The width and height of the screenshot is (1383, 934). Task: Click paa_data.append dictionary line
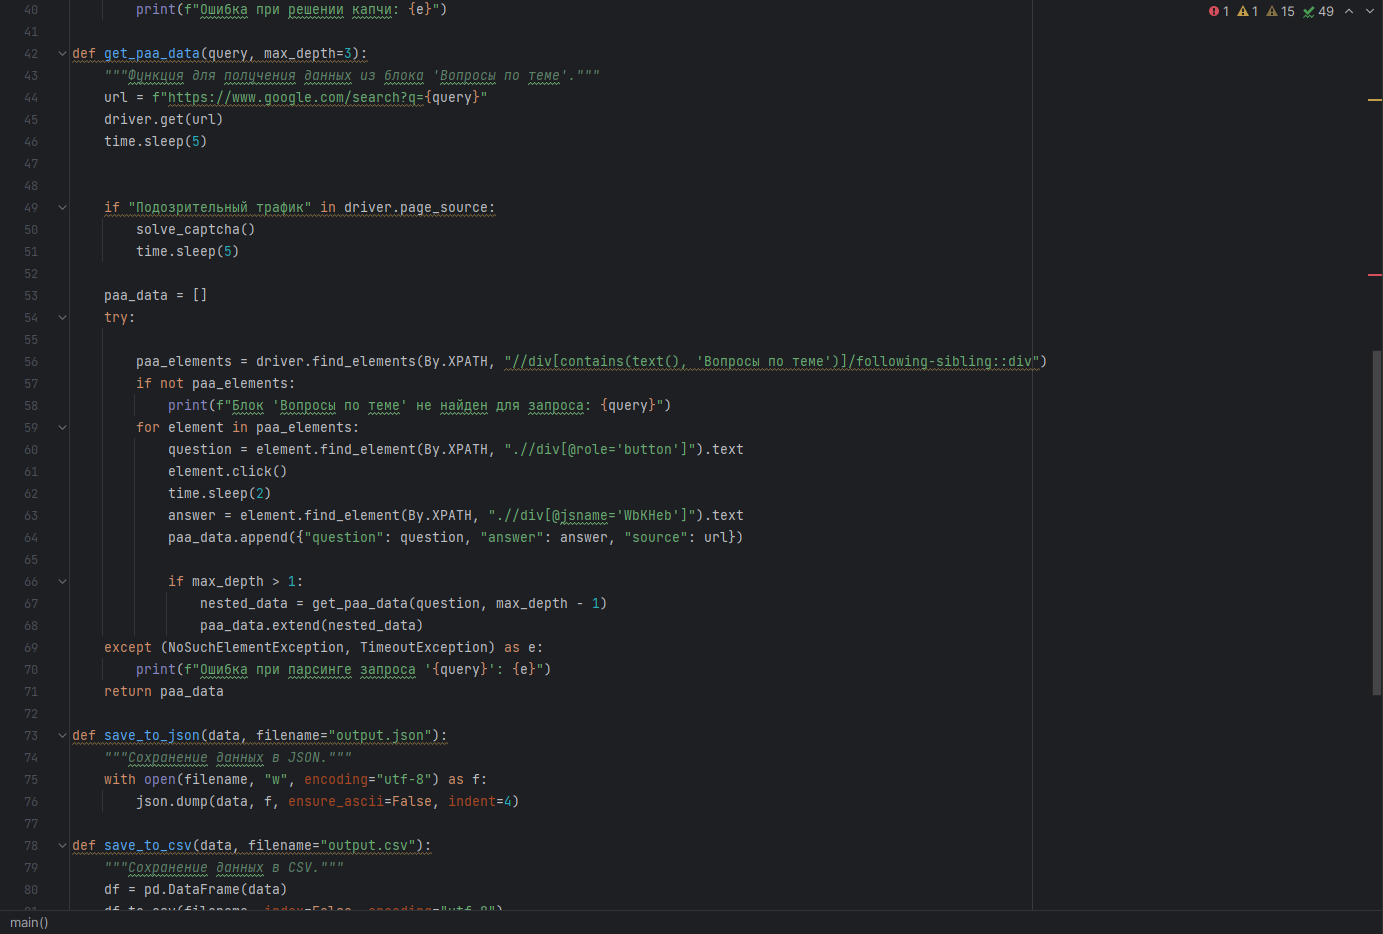(x=456, y=538)
